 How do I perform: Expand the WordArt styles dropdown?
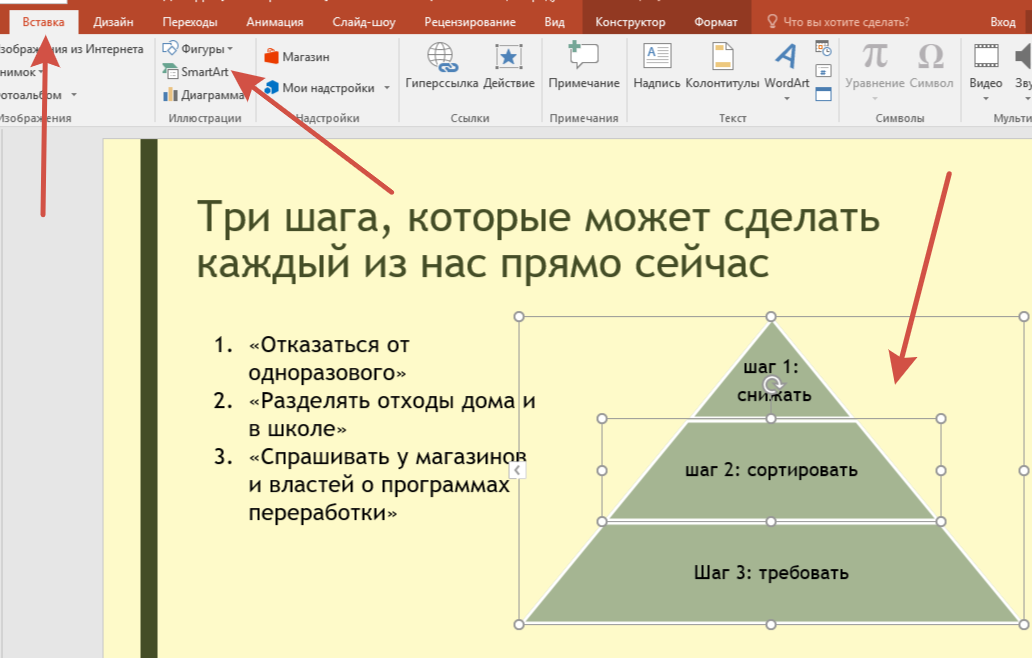click(x=787, y=98)
